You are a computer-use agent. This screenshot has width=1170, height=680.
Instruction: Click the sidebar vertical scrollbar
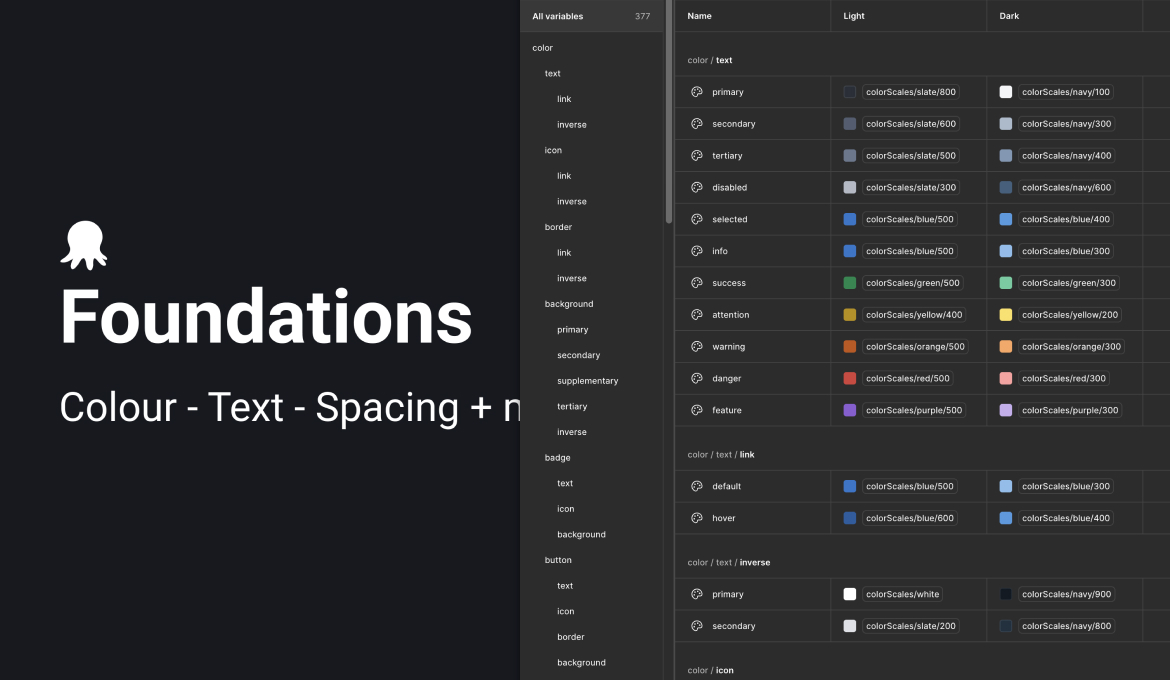tap(669, 110)
